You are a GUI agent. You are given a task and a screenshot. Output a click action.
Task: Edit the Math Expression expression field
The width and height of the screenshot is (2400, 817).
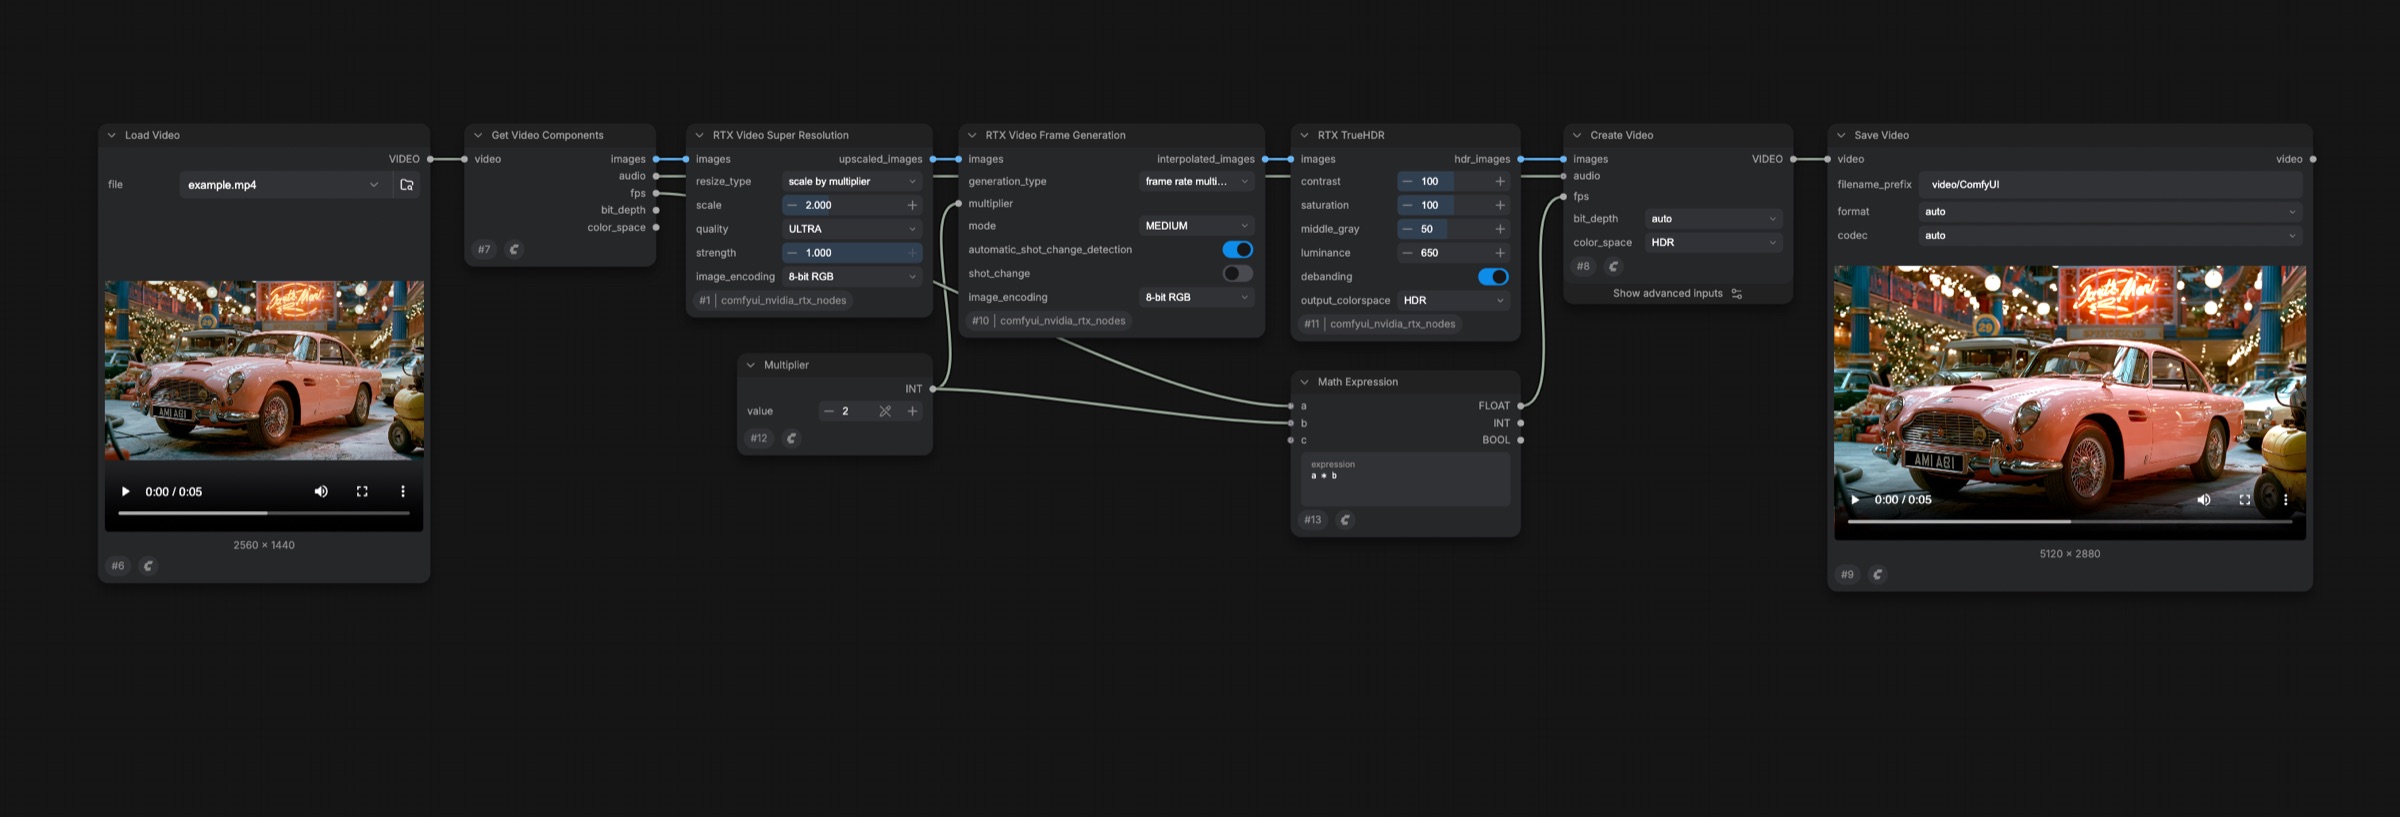click(x=1405, y=479)
